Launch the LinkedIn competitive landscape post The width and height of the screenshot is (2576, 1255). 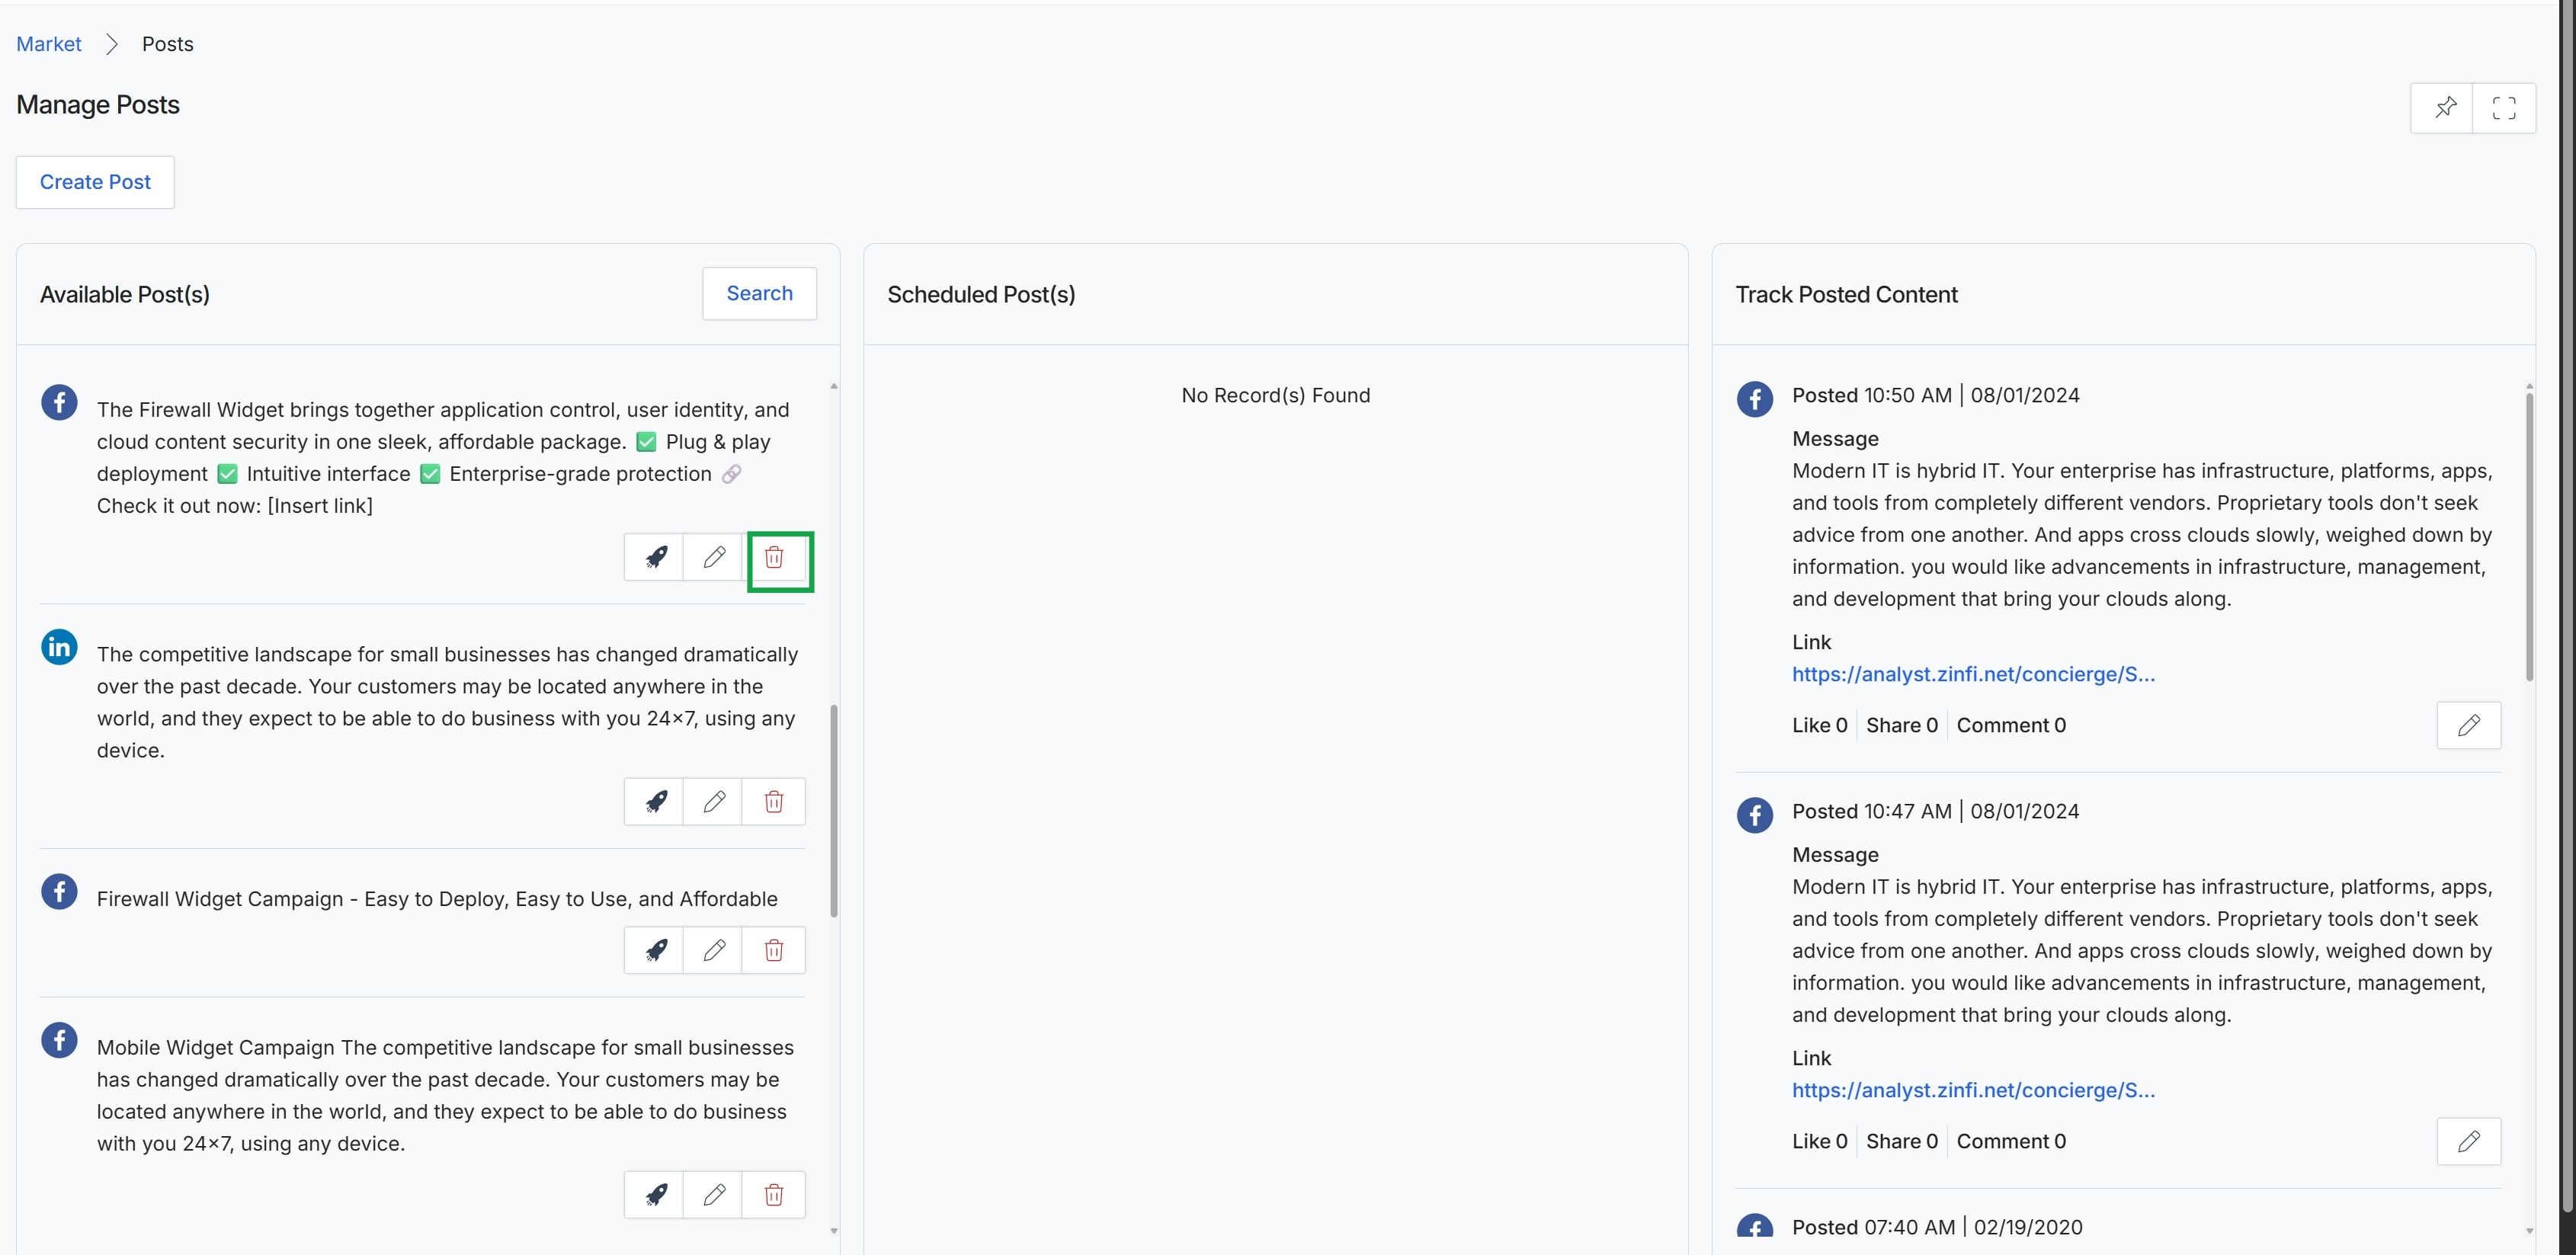coord(655,801)
